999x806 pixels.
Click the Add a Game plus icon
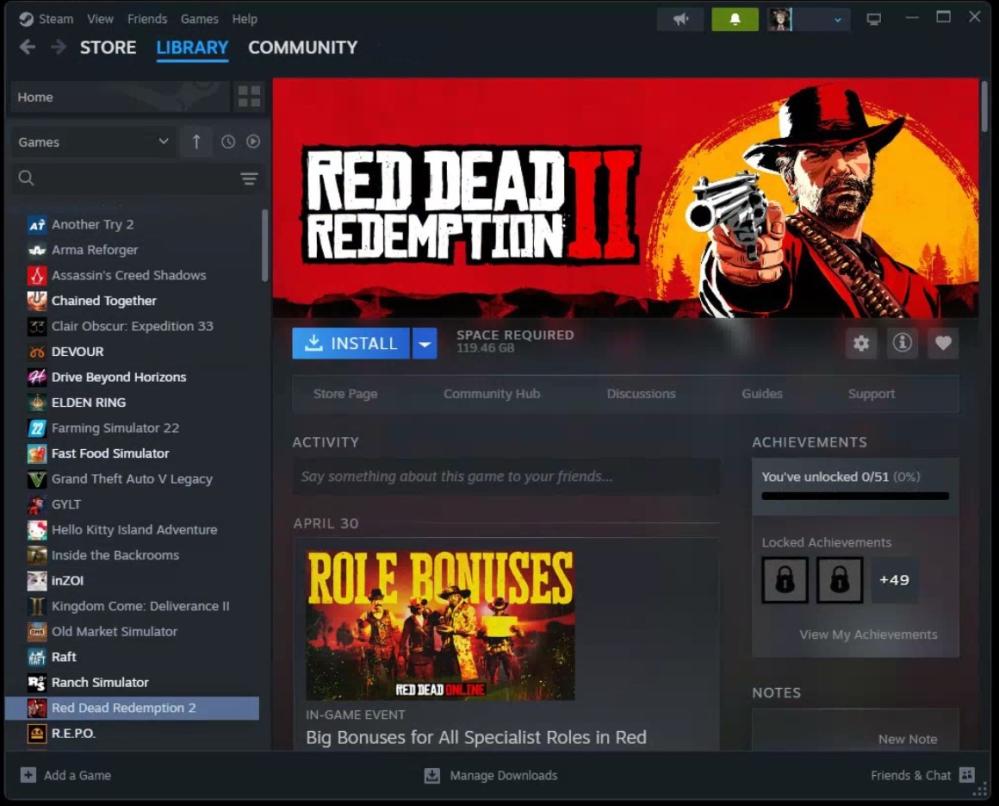28,775
